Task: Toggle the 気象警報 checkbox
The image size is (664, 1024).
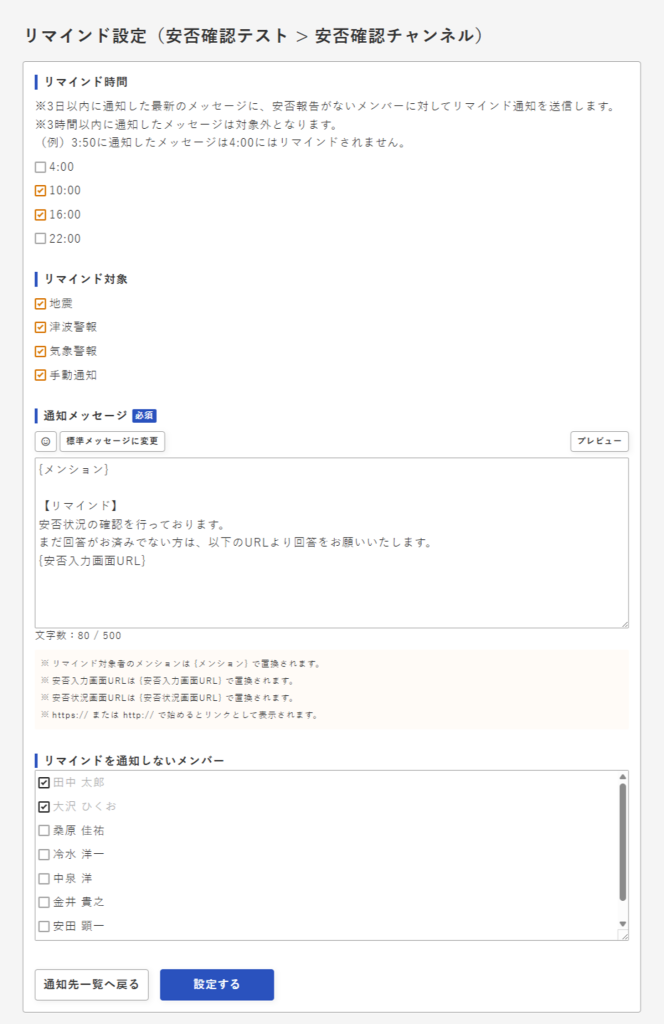Action: point(40,351)
